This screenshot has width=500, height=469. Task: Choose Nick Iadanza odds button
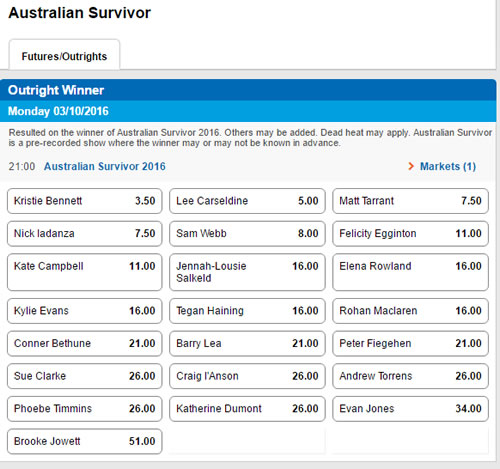pyautogui.click(x=85, y=234)
